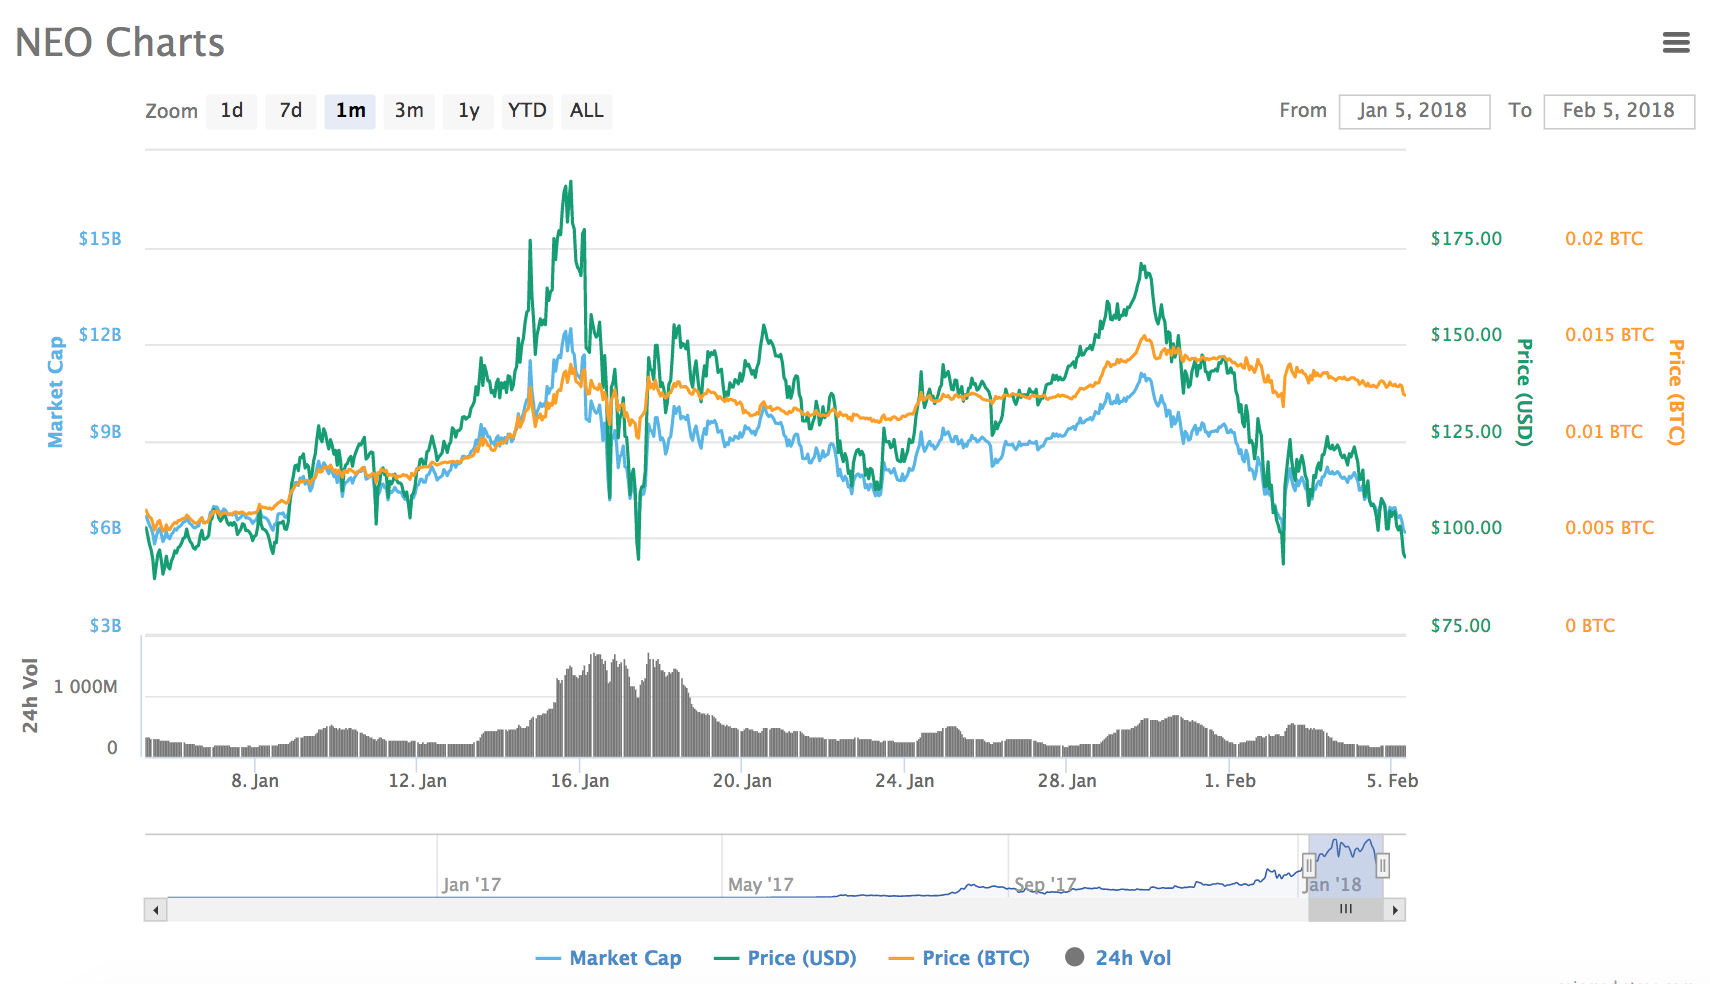The image size is (1710, 984).
Task: Switch to the YTD zoom range
Action: (x=527, y=111)
